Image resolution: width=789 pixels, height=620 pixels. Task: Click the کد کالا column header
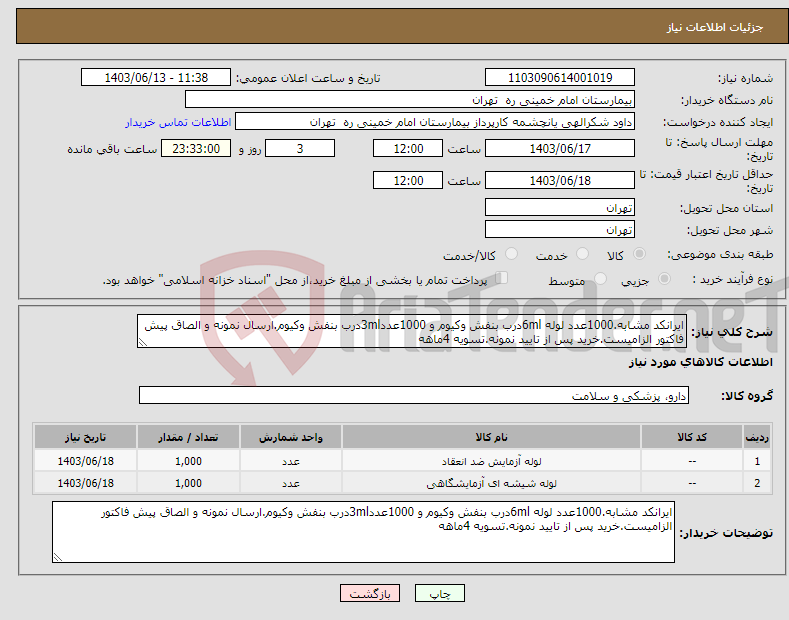[692, 437]
